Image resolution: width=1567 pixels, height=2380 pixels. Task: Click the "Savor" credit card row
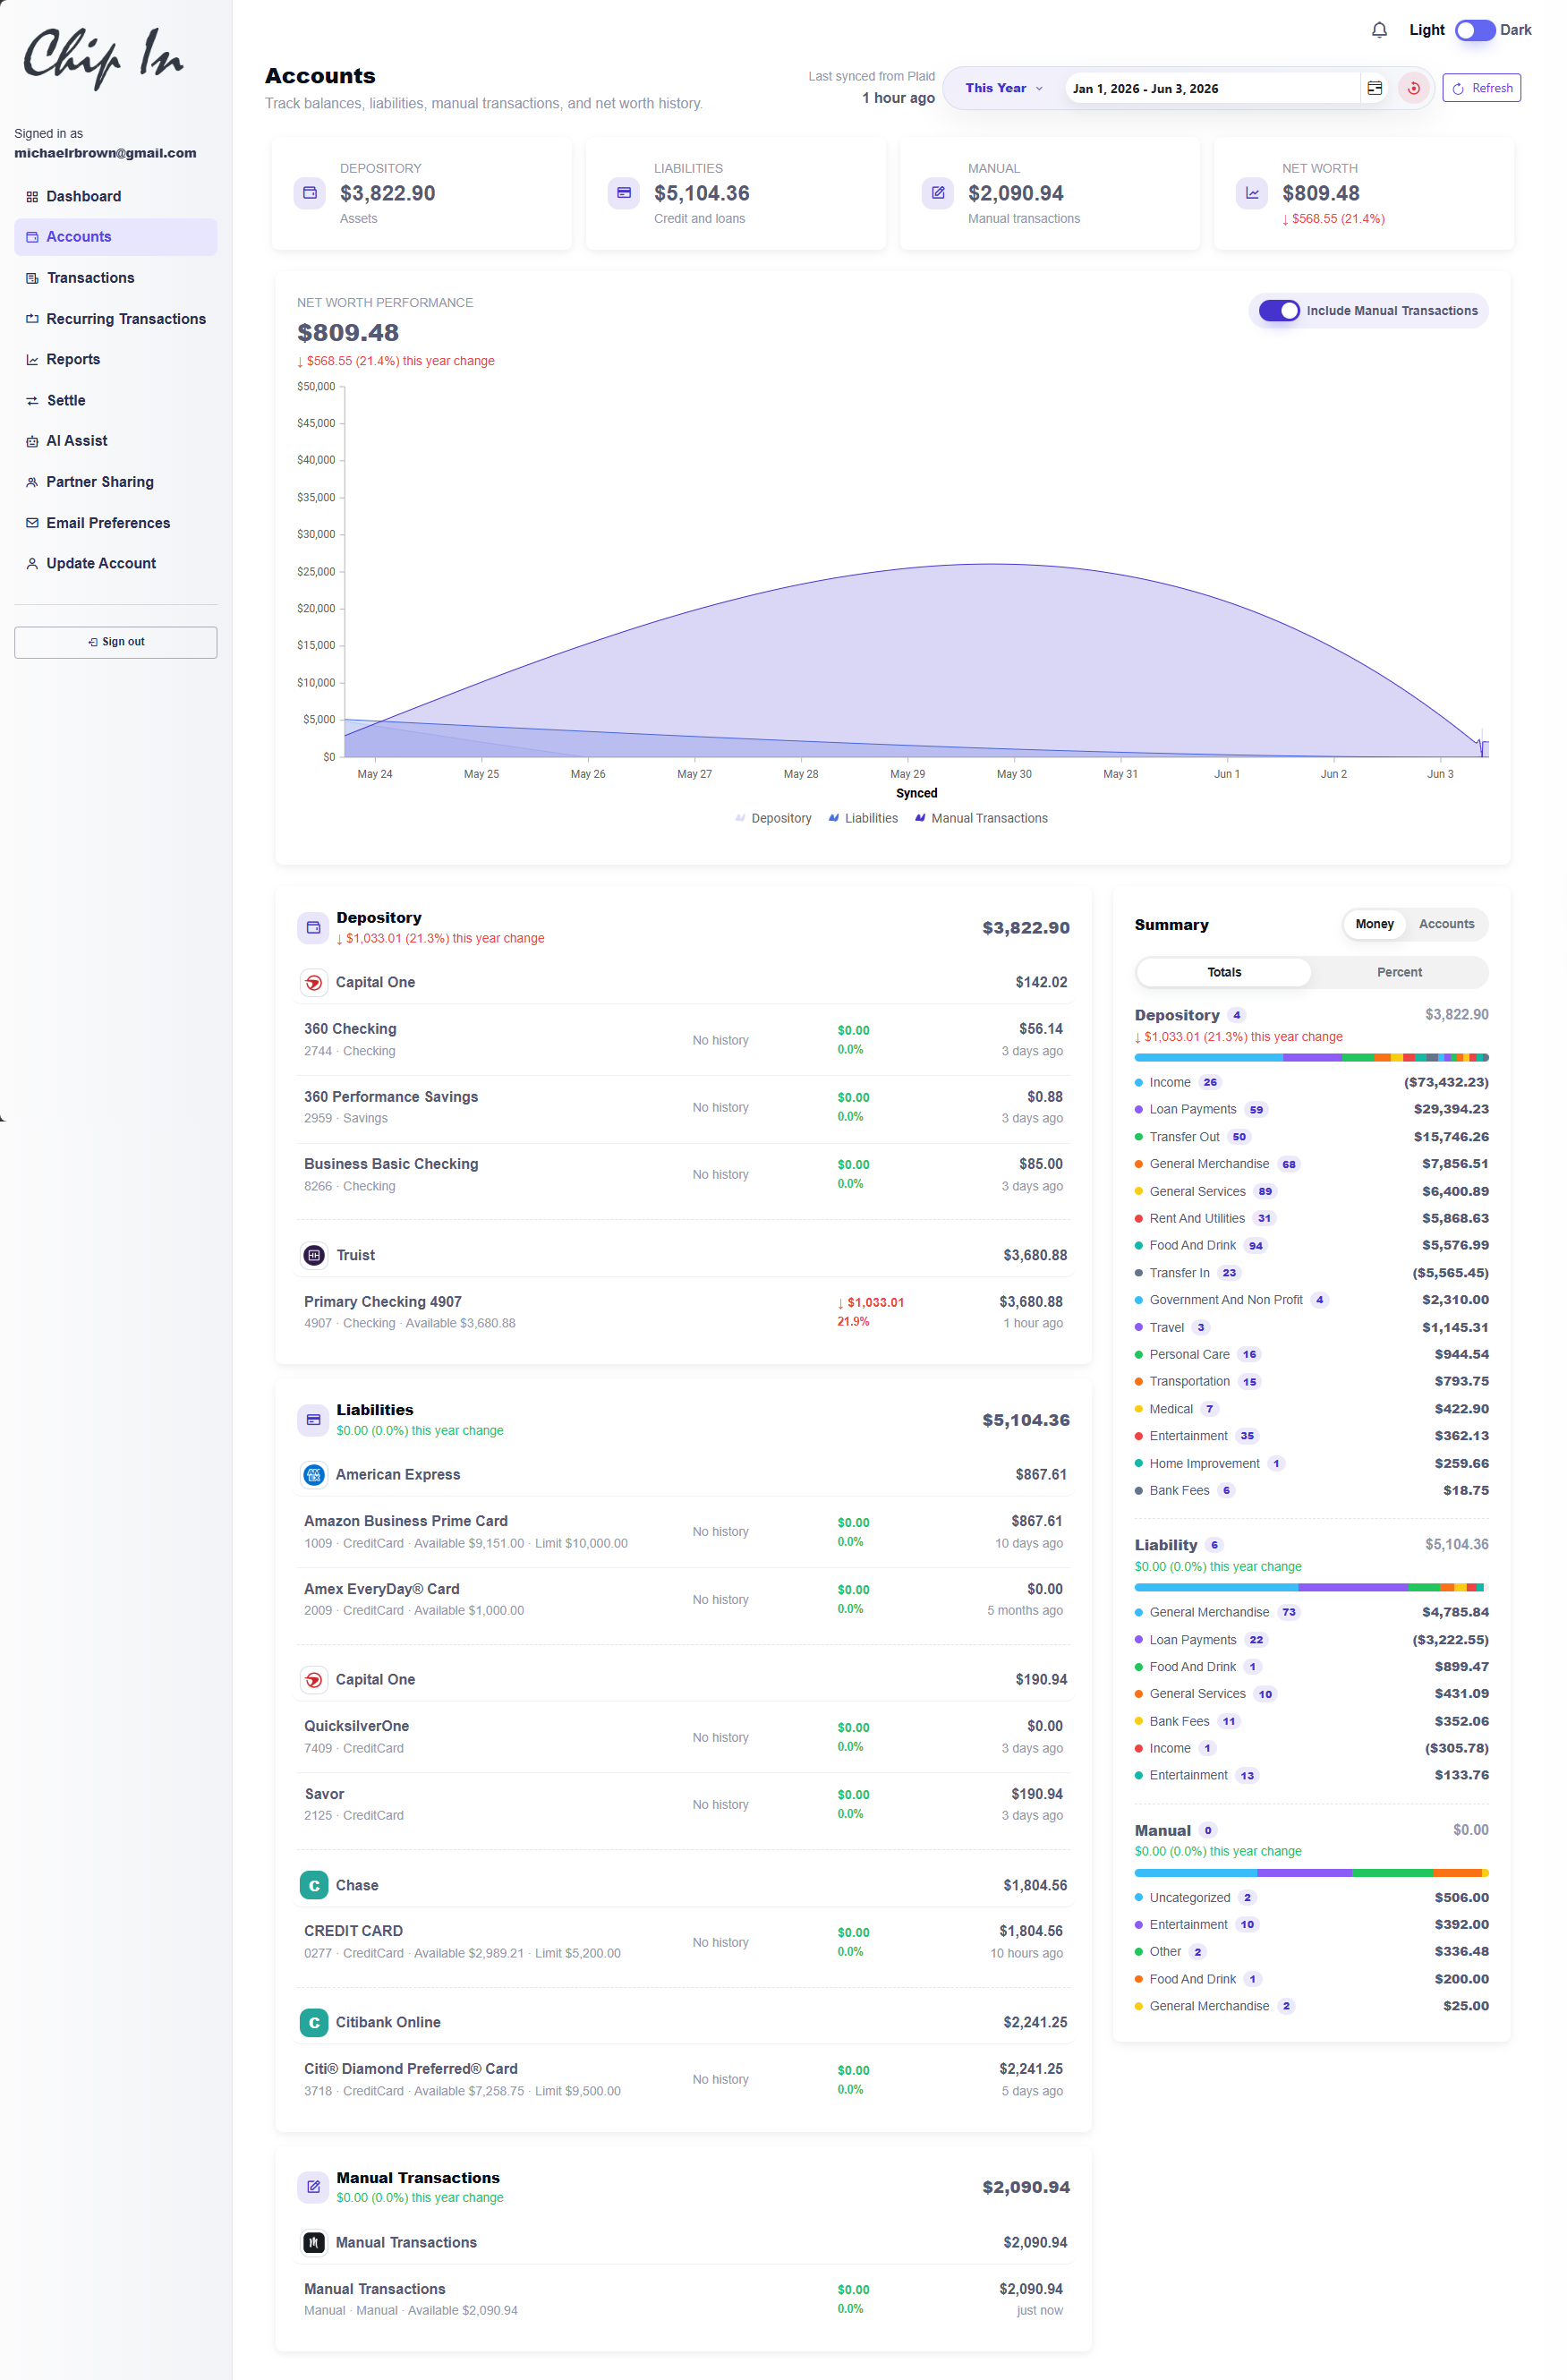683,1805
